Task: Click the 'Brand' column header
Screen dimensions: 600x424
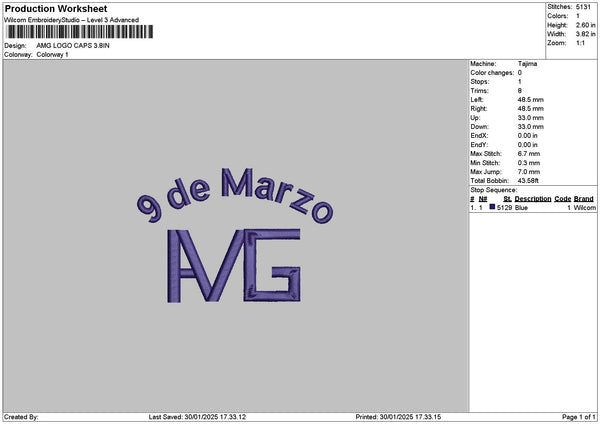Action: pyautogui.click(x=584, y=199)
